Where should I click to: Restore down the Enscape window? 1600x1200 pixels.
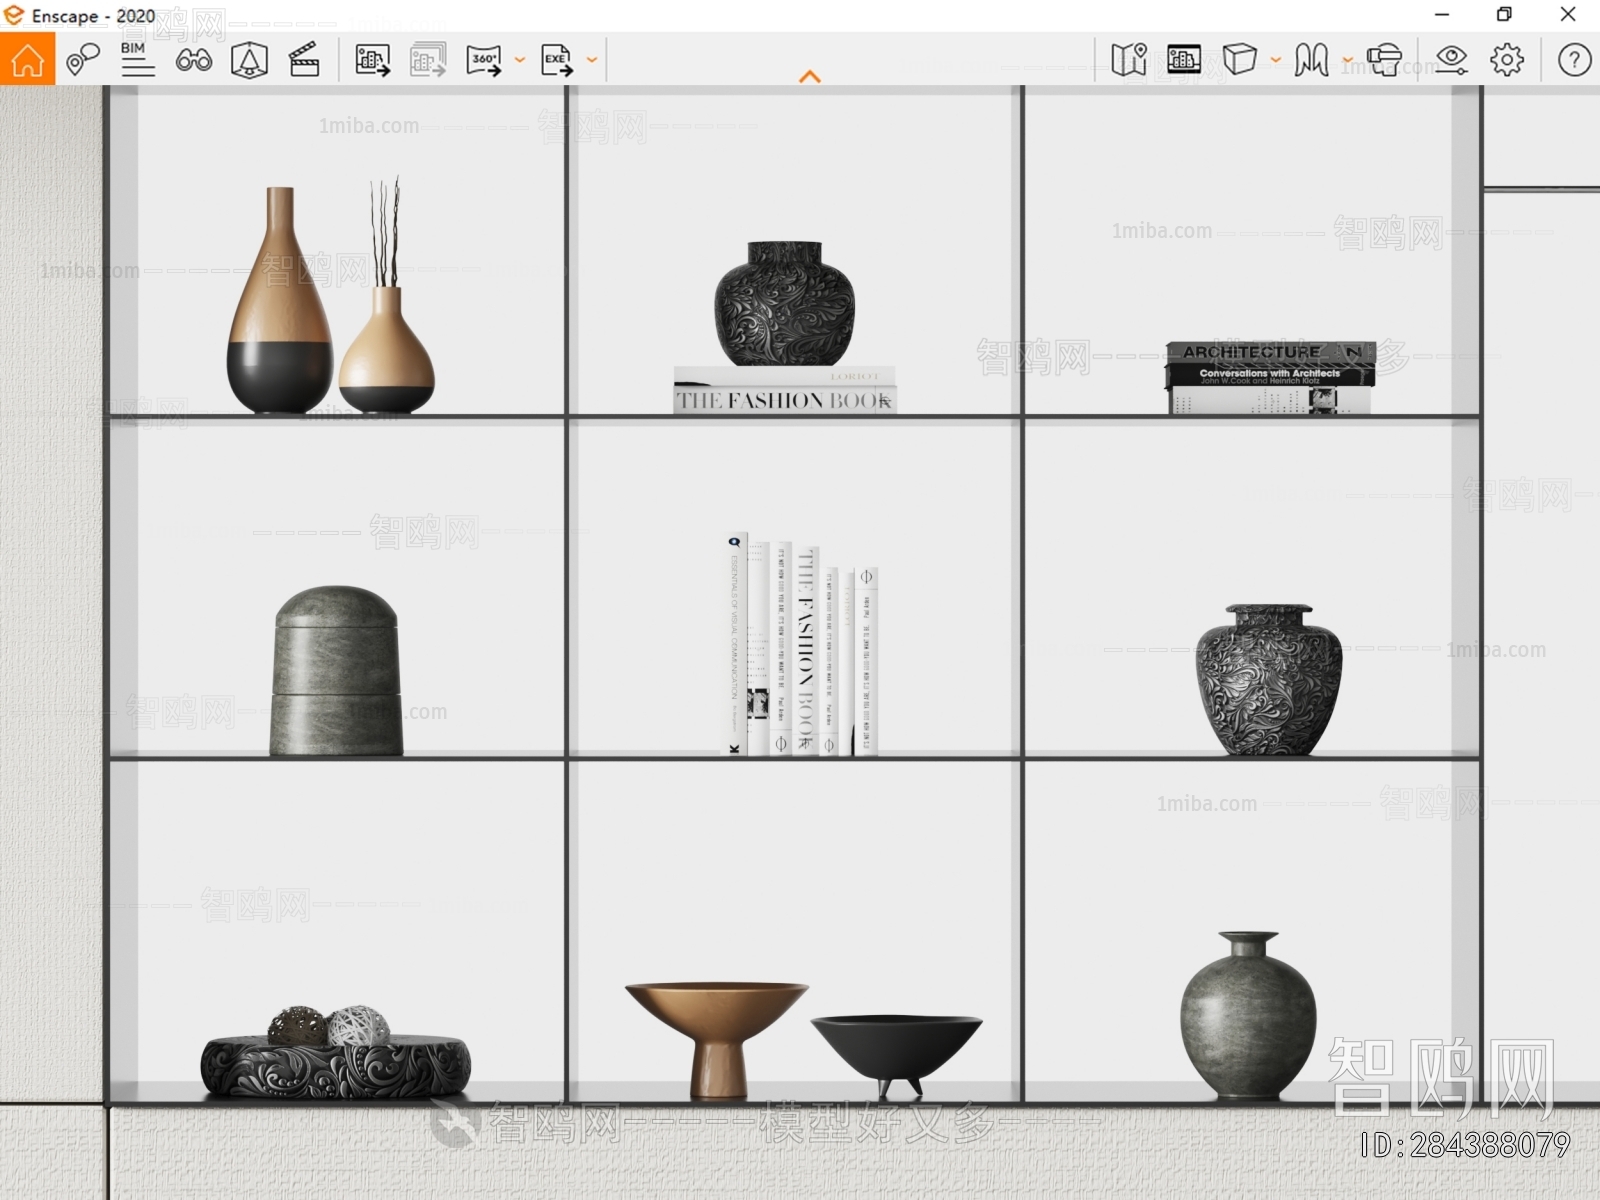point(1504,15)
